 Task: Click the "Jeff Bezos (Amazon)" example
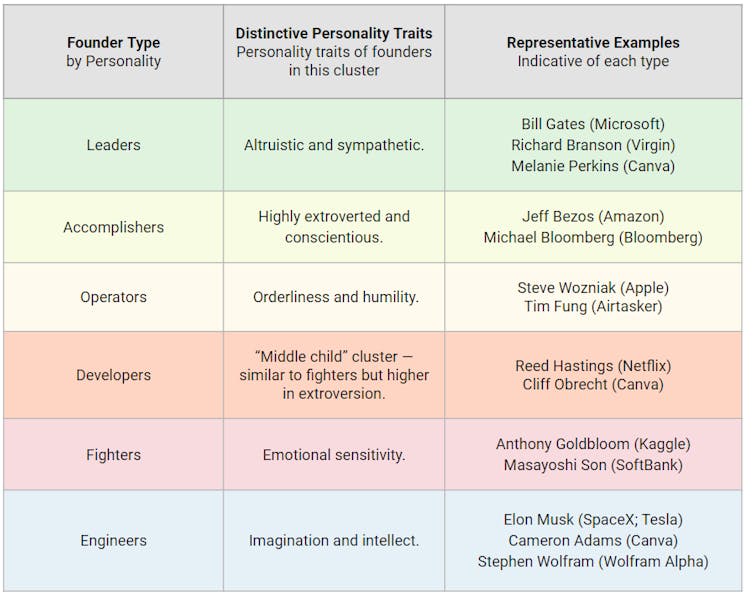click(592, 216)
